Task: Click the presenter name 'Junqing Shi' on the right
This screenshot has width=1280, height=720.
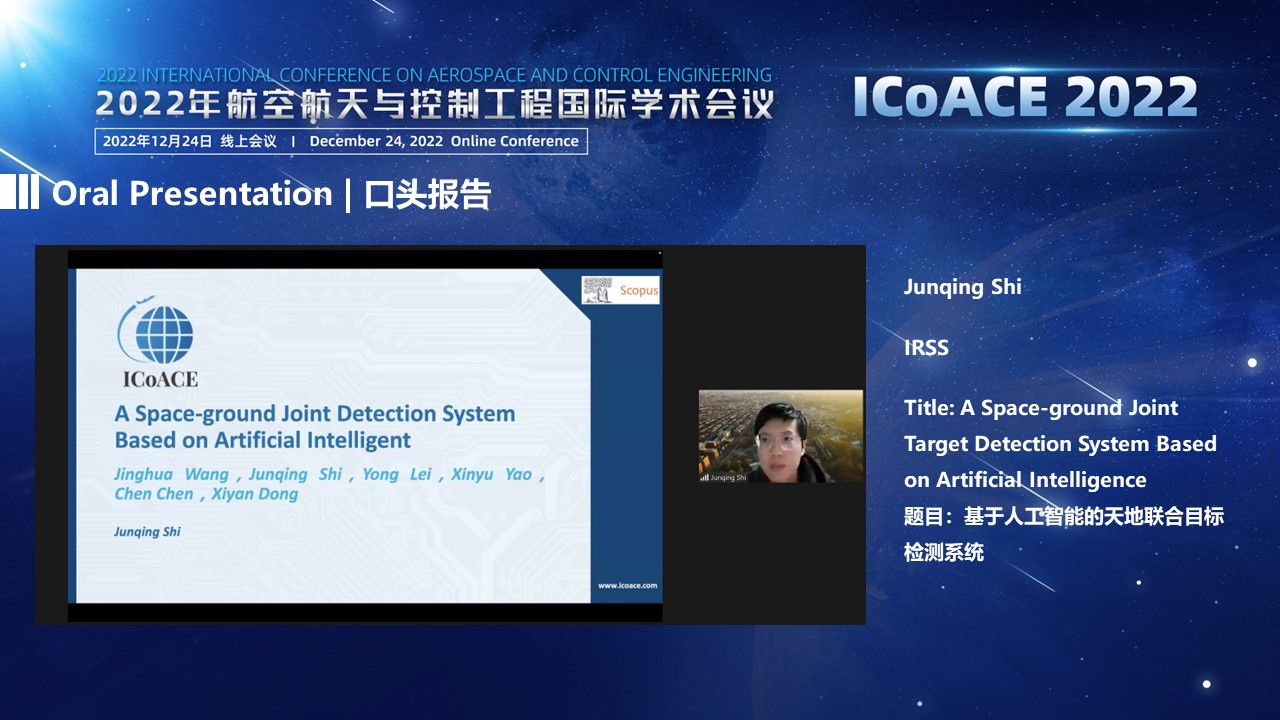Action: 962,287
